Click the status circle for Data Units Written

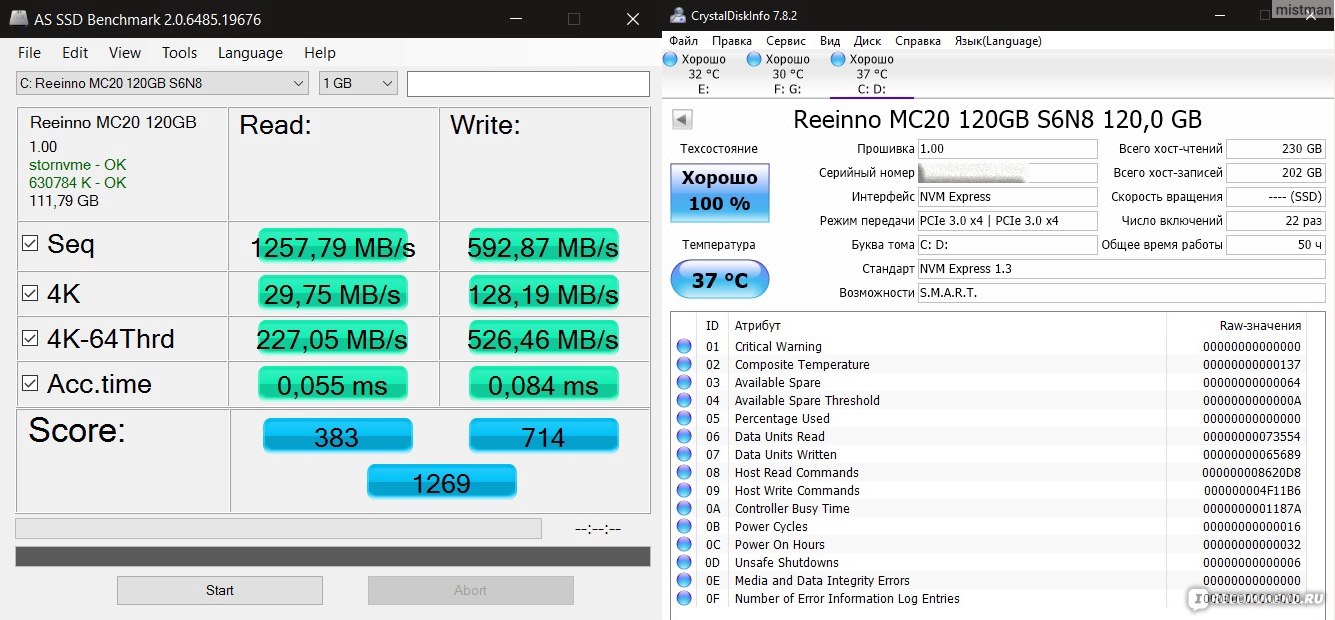point(684,454)
